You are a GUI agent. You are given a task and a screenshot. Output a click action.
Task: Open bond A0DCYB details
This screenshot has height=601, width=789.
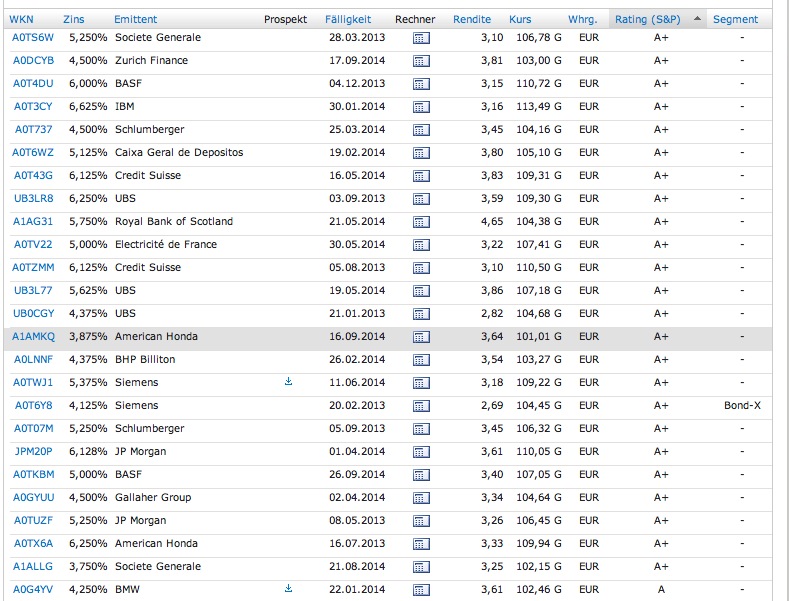(33, 60)
